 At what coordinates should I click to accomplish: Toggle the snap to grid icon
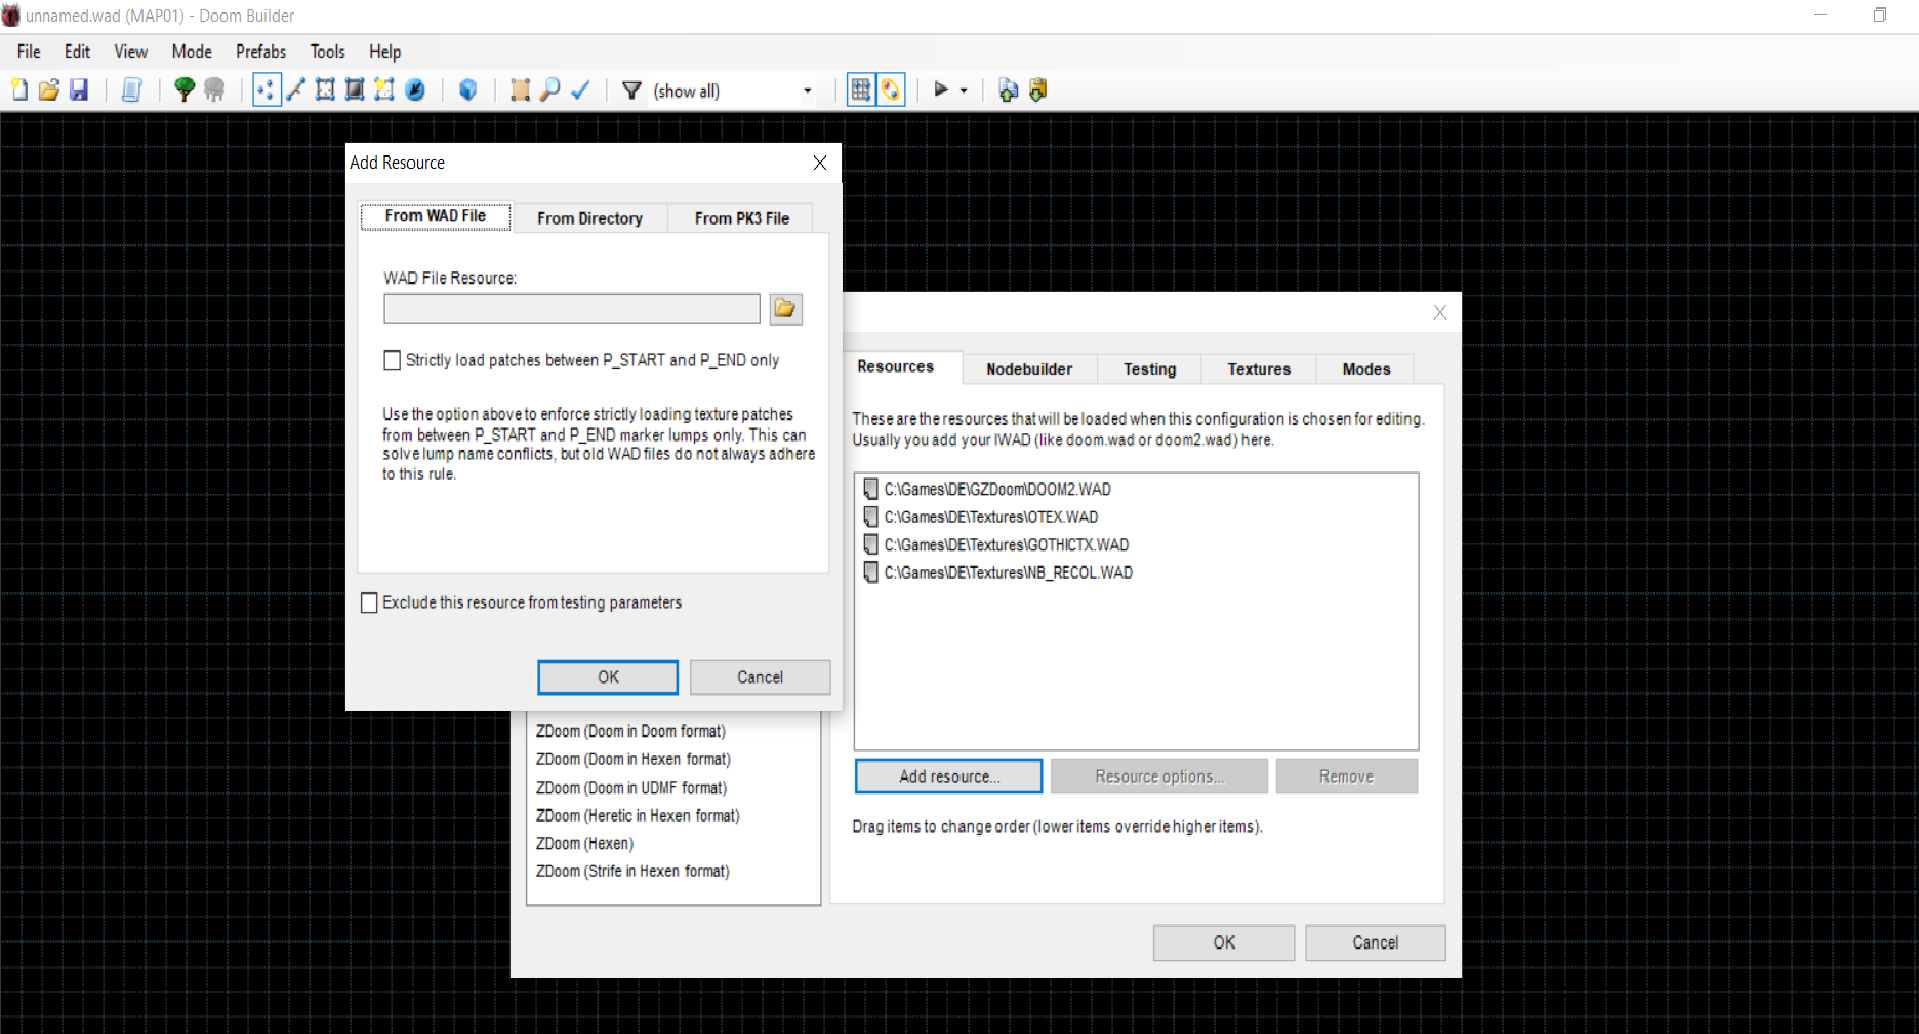(x=860, y=90)
